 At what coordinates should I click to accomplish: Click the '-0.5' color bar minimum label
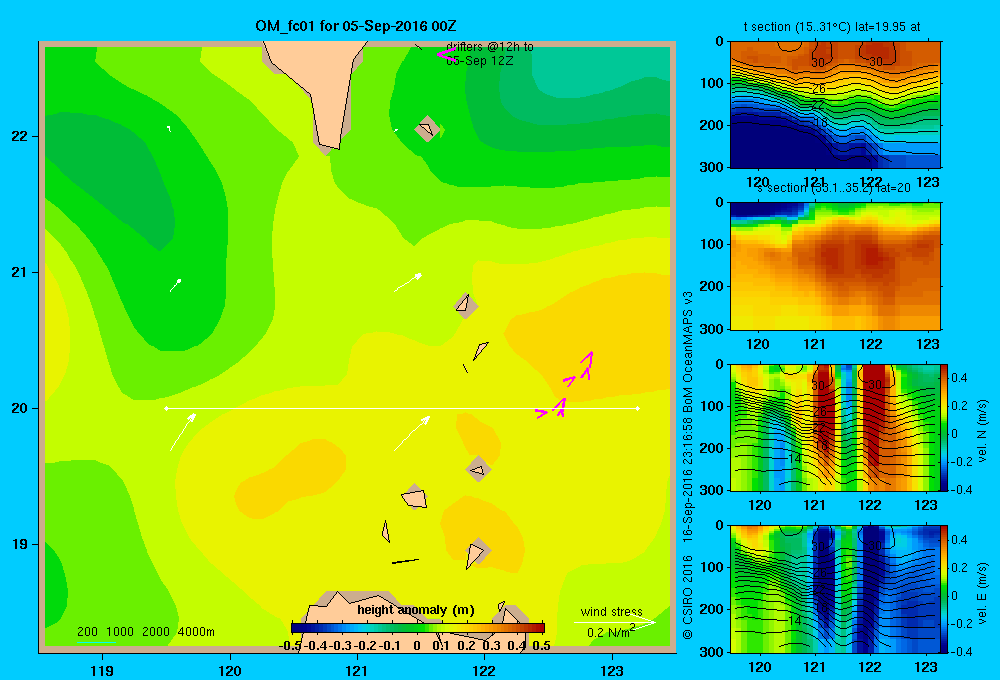(x=290, y=646)
